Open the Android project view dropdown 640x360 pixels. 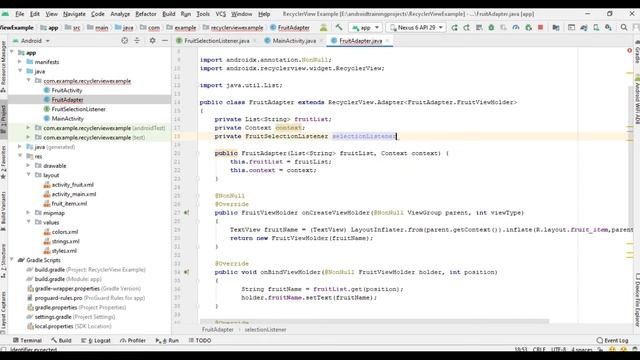(x=31, y=40)
